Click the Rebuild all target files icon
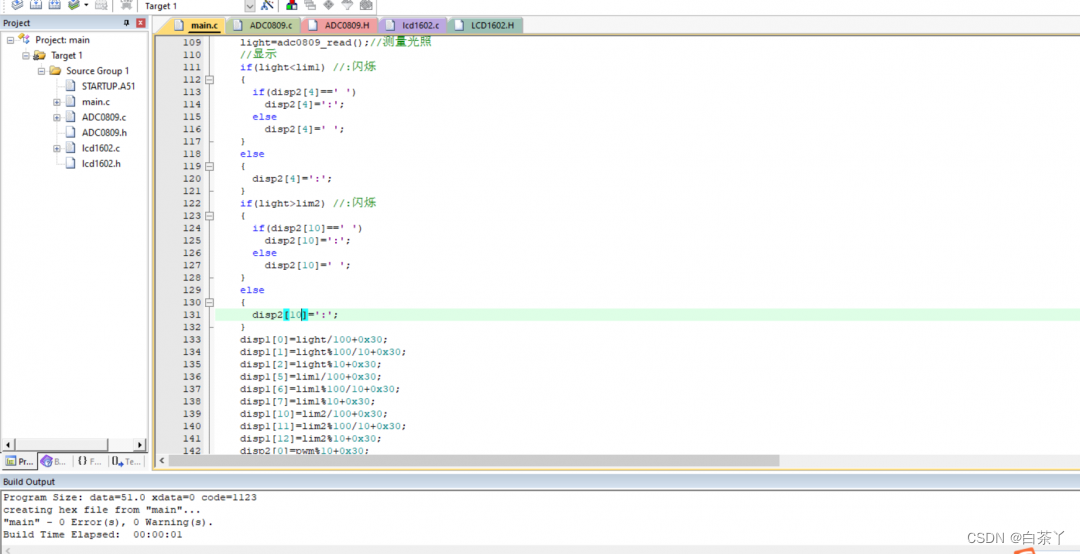This screenshot has width=1080, height=554. (54, 5)
